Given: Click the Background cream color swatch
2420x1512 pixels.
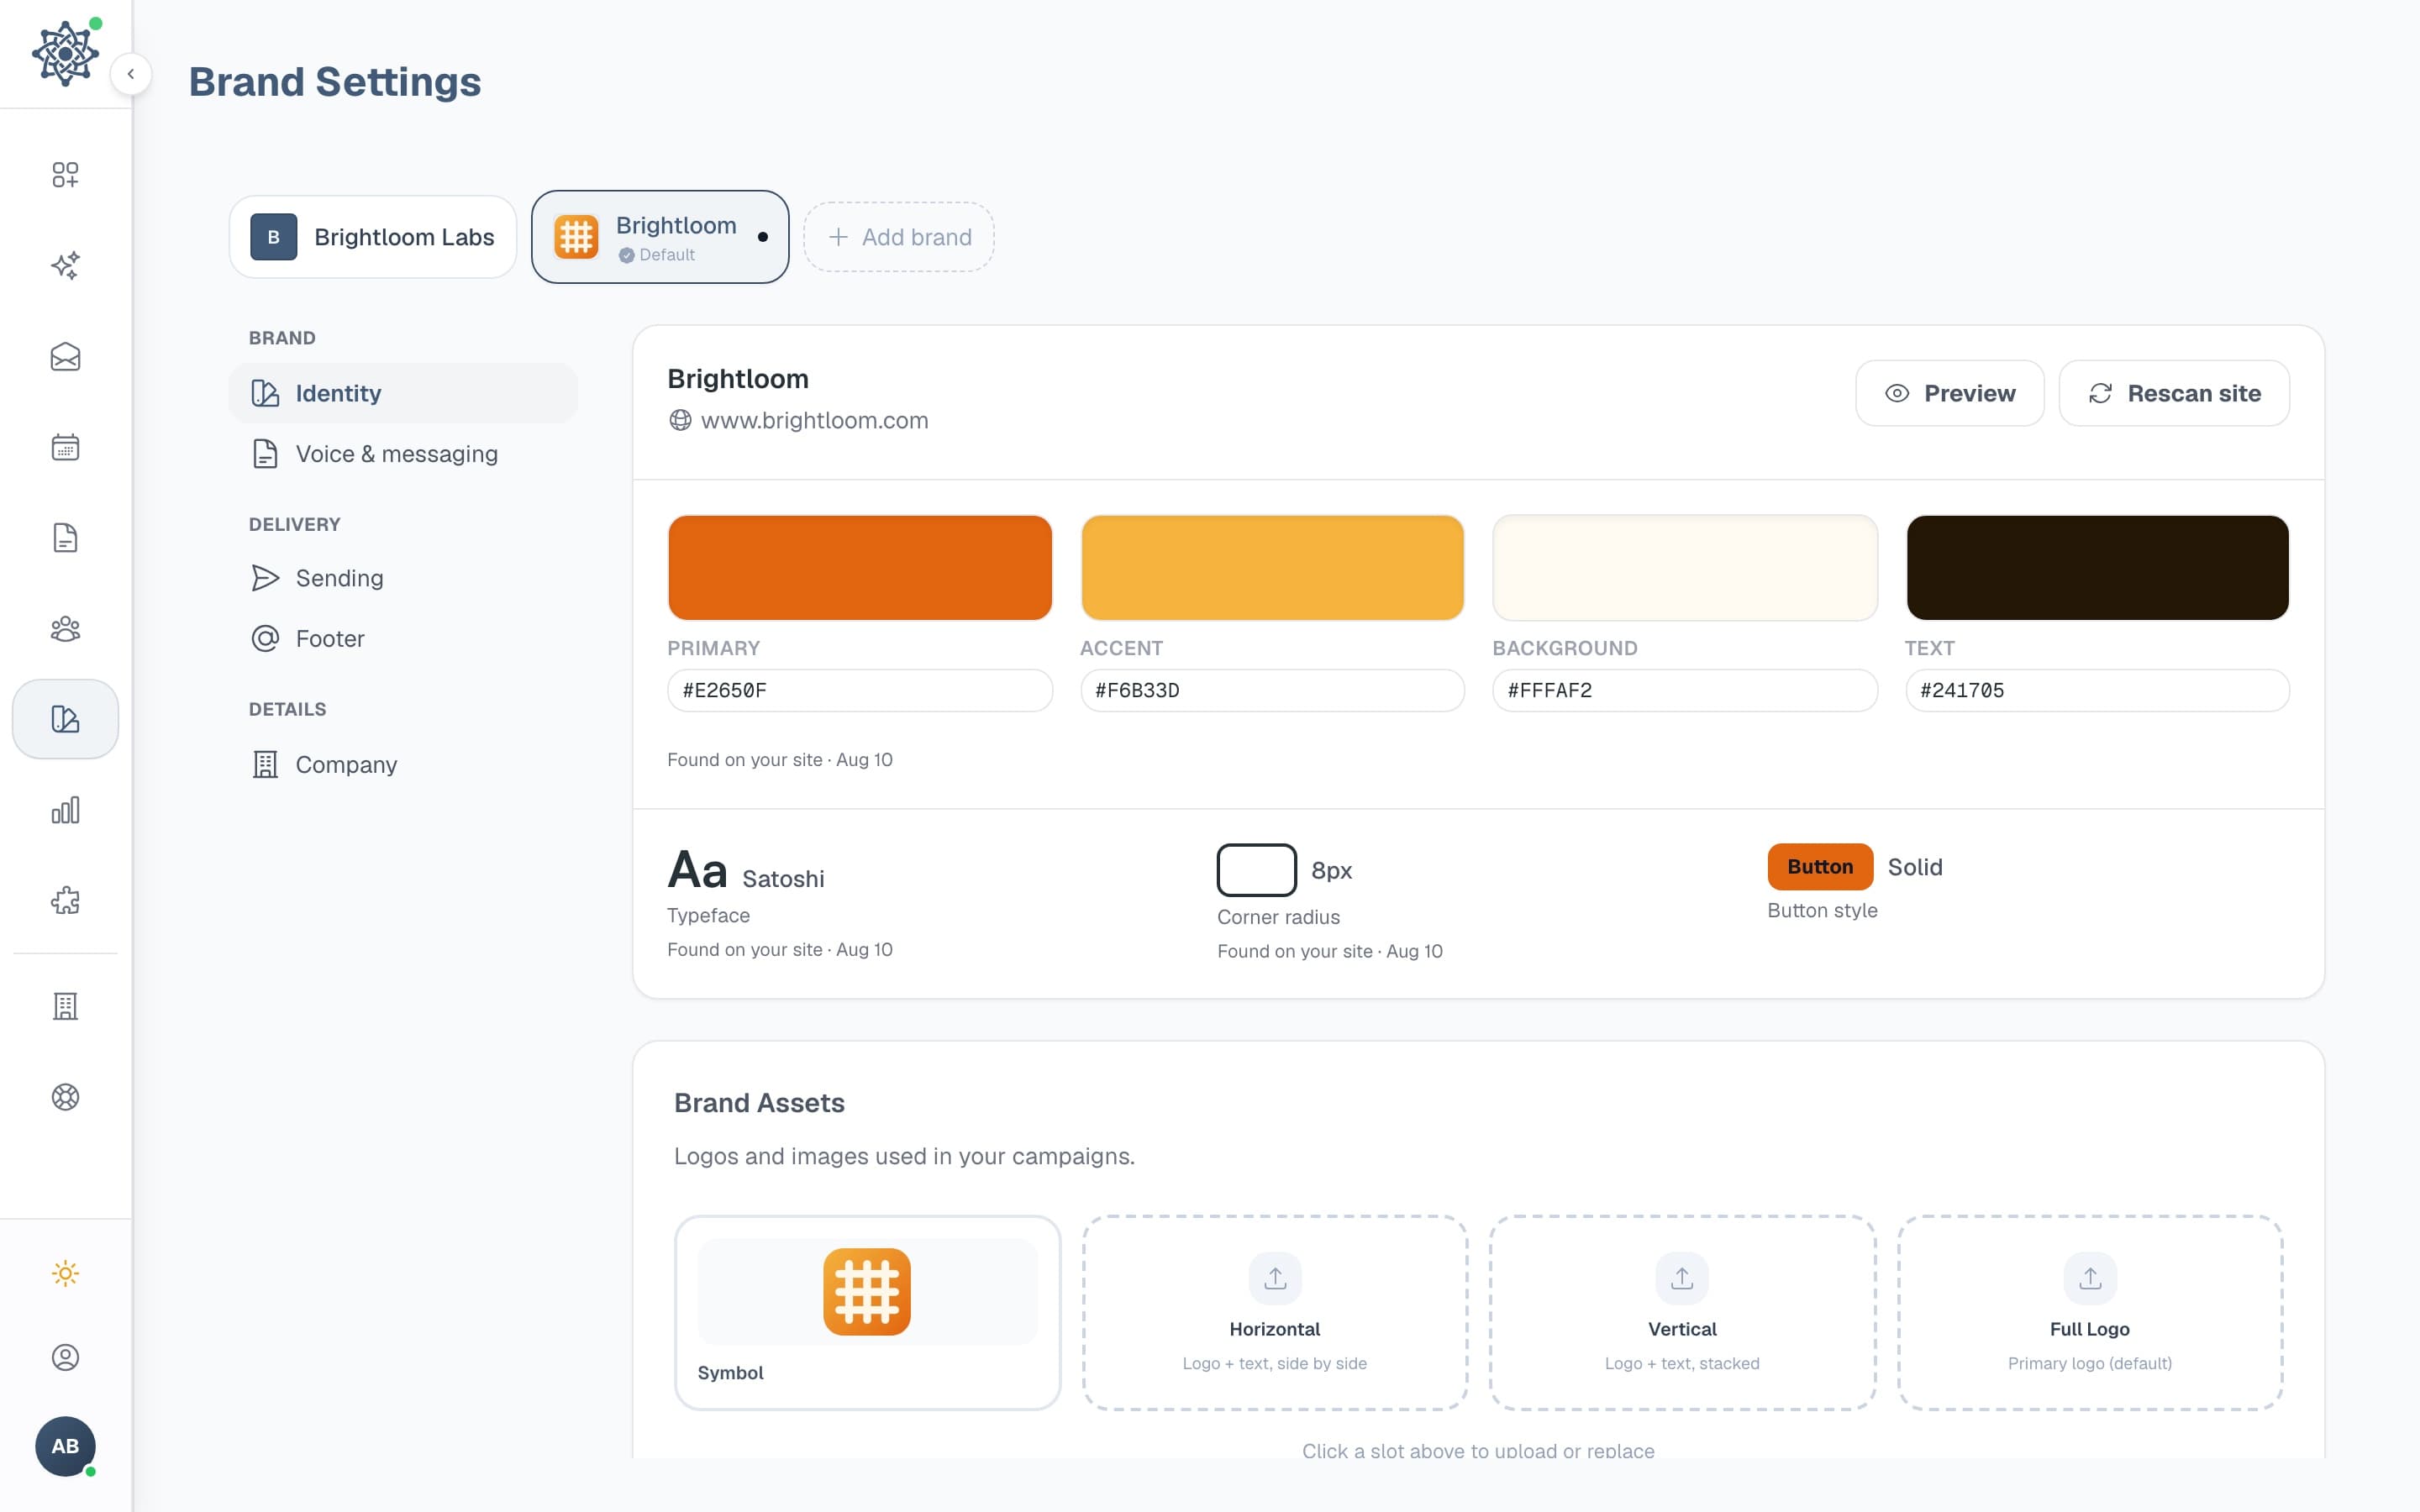Looking at the screenshot, I should click(x=1685, y=568).
